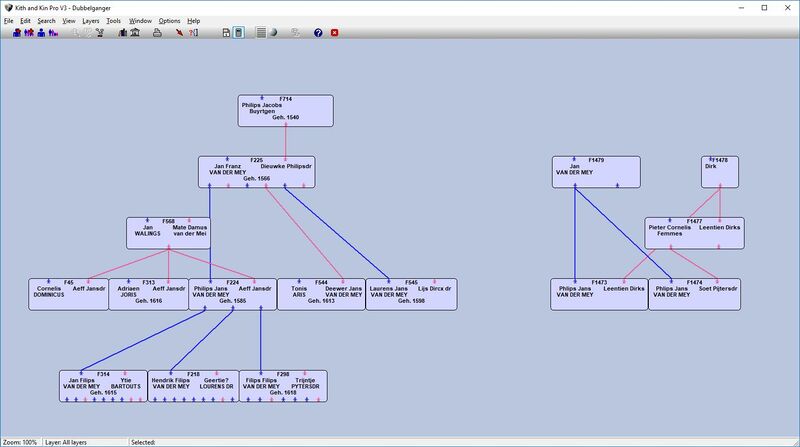Select family box F314 Jan Filips
800x447 pixels.
[x=102, y=386]
